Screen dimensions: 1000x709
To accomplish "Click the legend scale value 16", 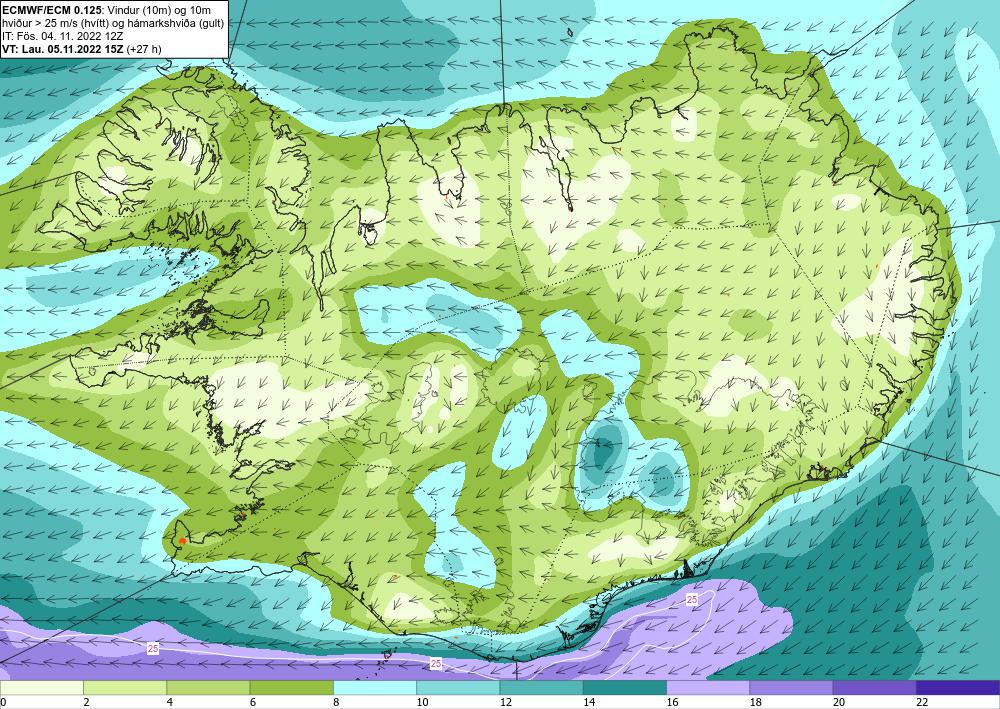I will 672,702.
